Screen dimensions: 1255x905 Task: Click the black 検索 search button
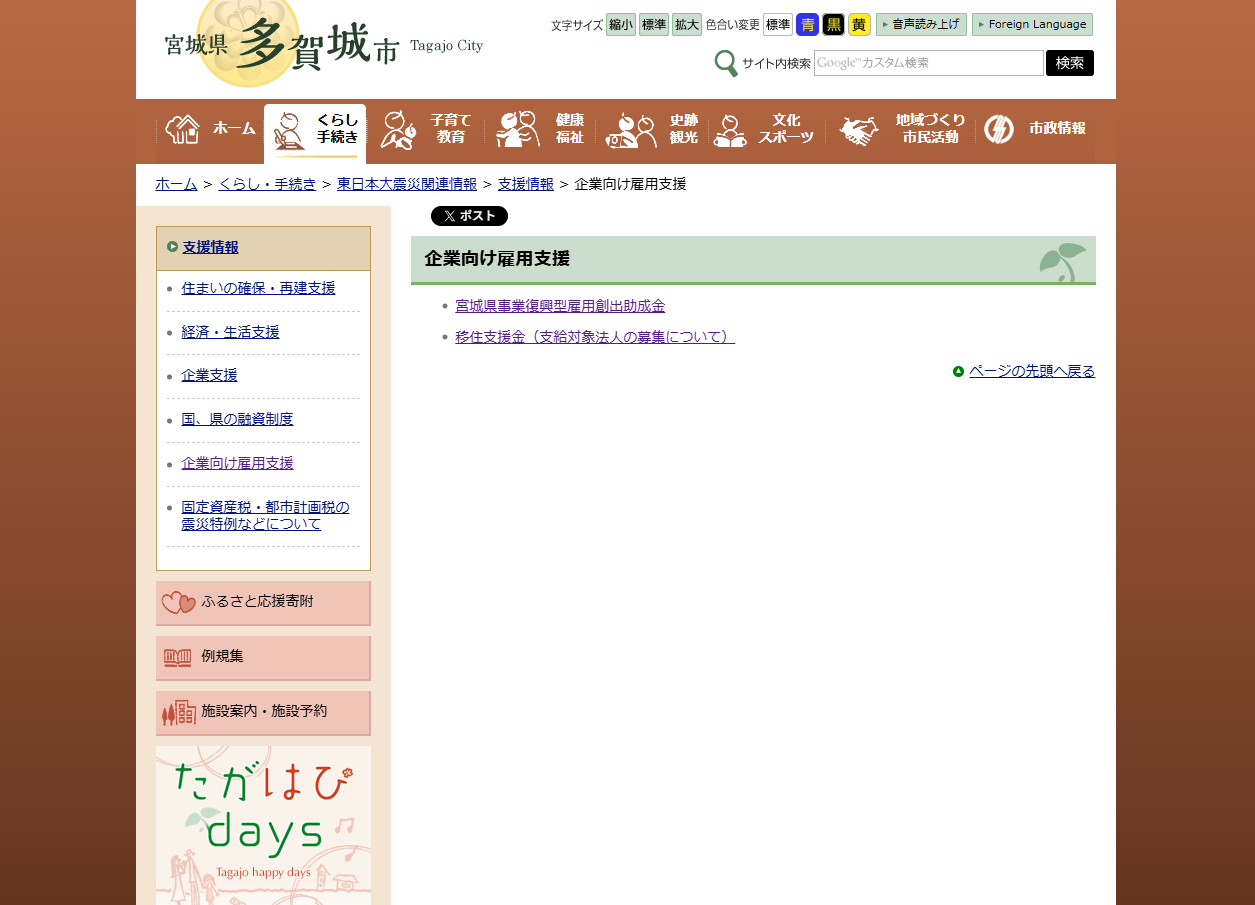coord(1070,63)
